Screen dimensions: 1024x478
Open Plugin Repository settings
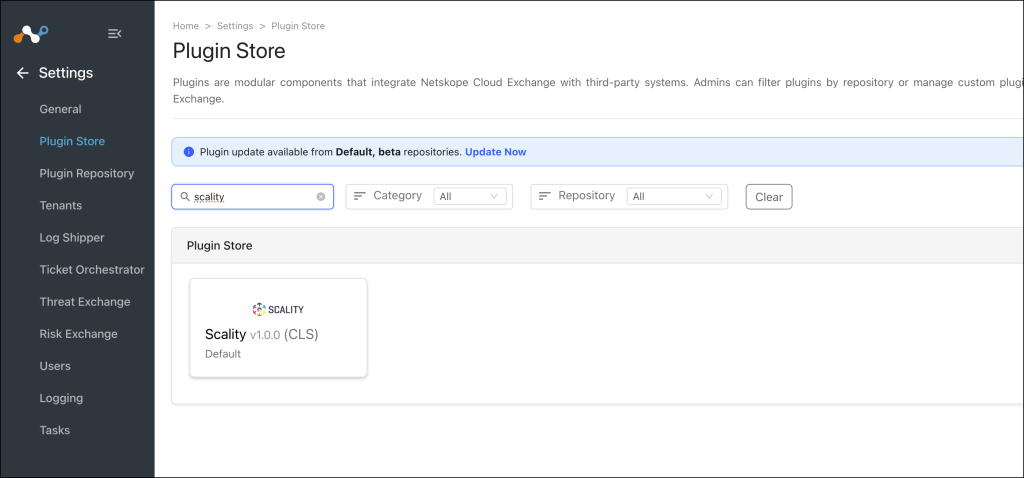point(87,173)
